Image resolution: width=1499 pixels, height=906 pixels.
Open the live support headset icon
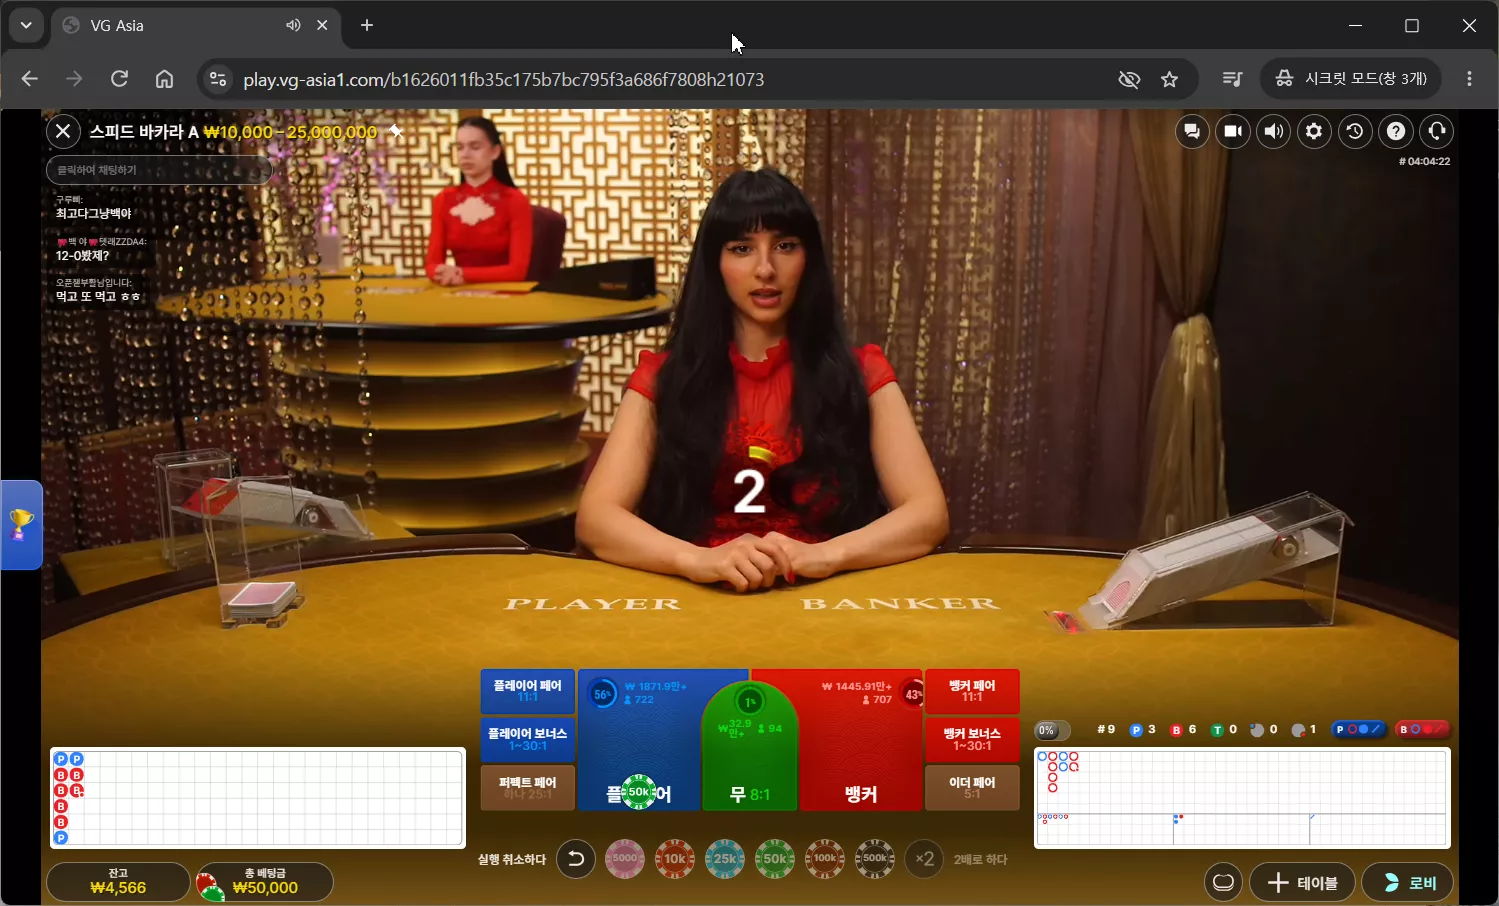(x=1437, y=131)
